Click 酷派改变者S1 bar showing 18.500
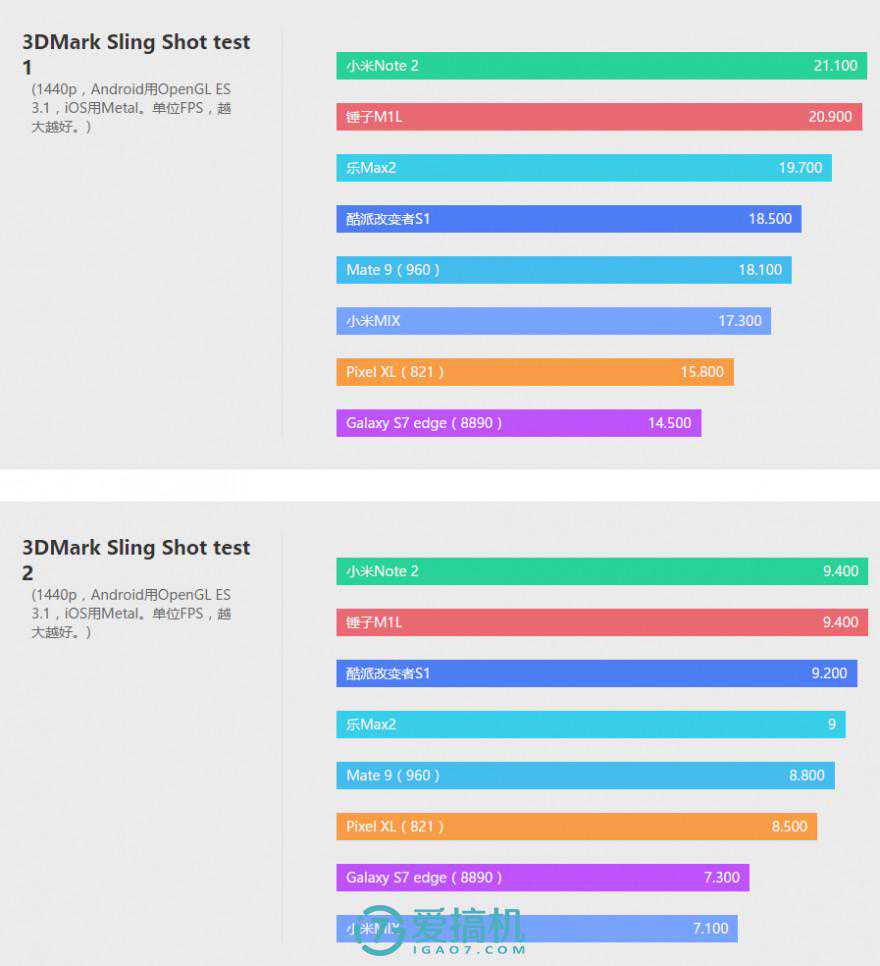Image resolution: width=880 pixels, height=966 pixels. 568,219
